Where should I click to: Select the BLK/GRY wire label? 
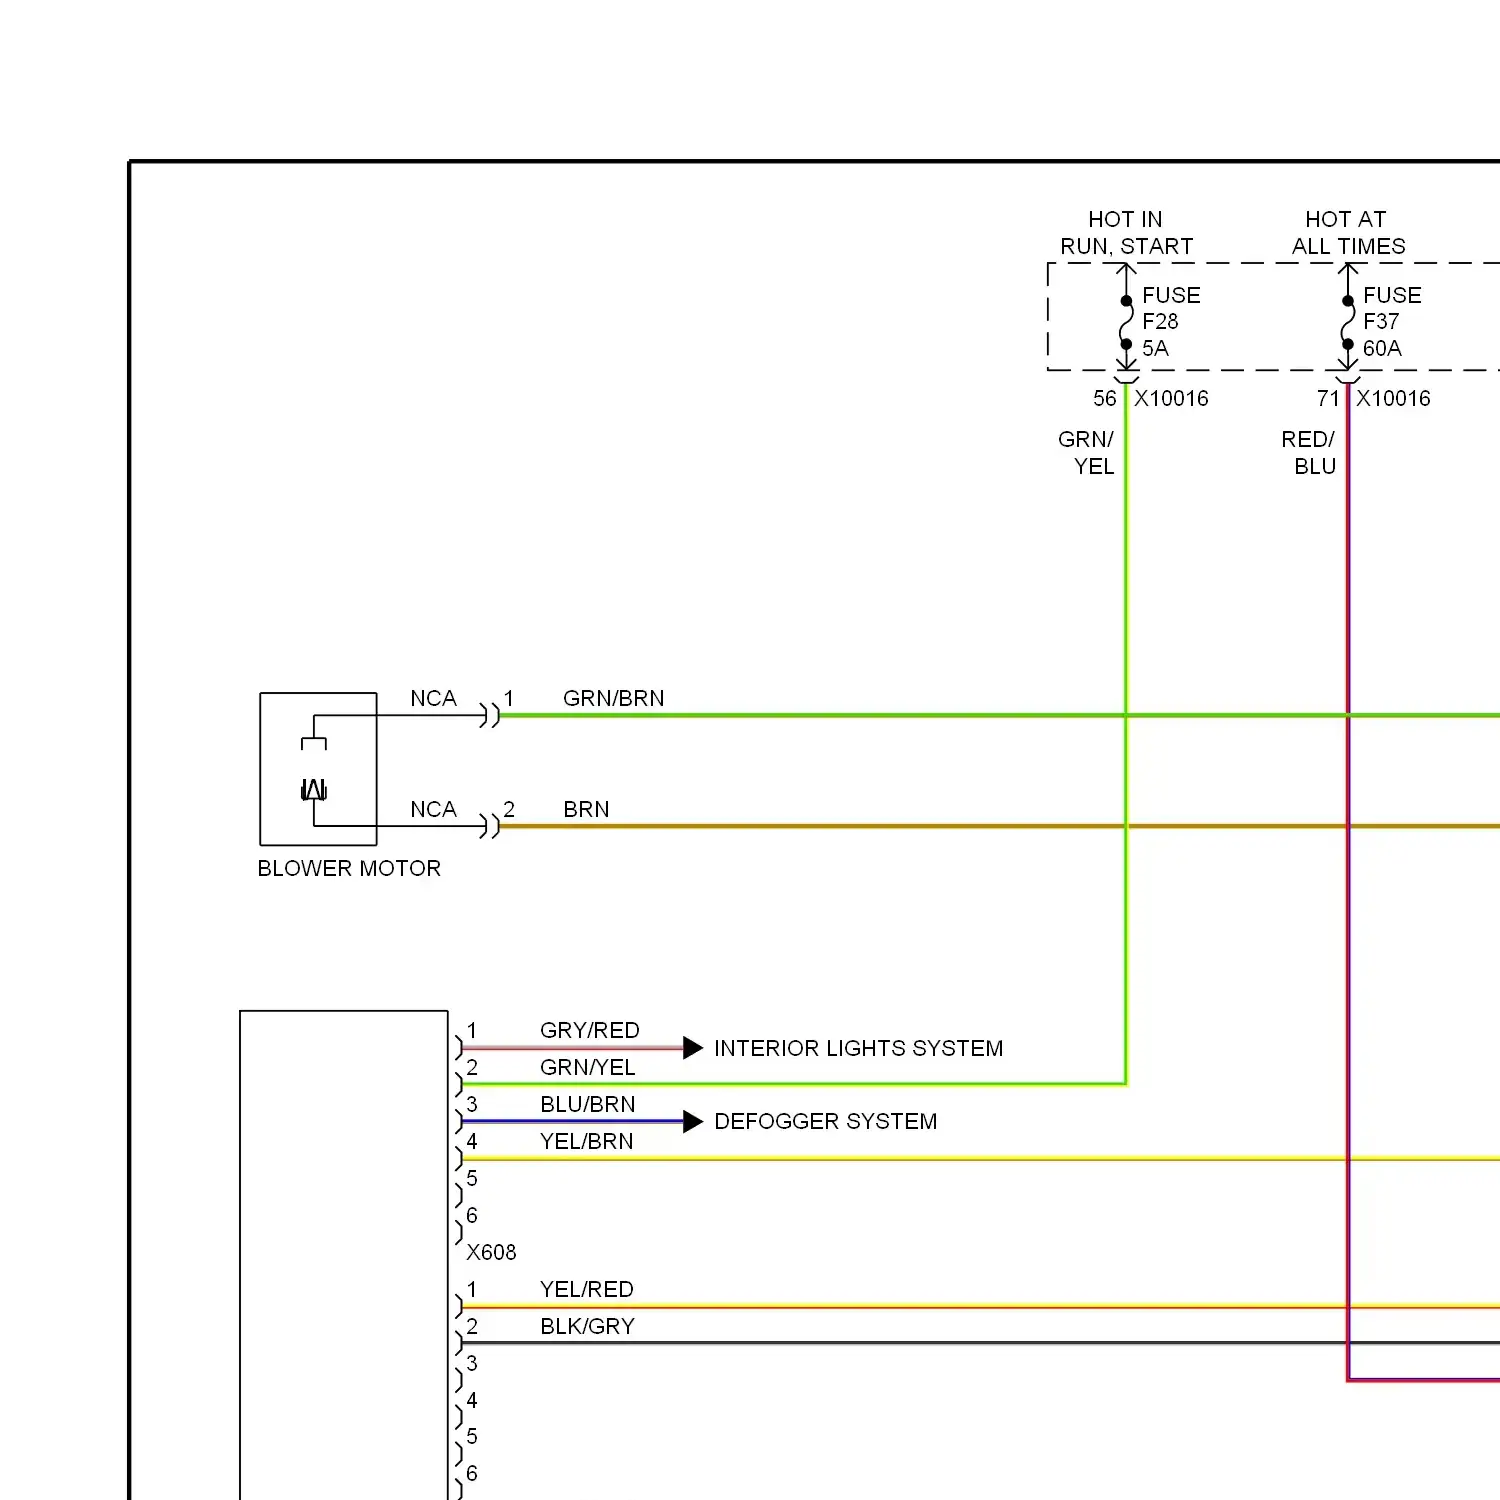pyautogui.click(x=587, y=1326)
